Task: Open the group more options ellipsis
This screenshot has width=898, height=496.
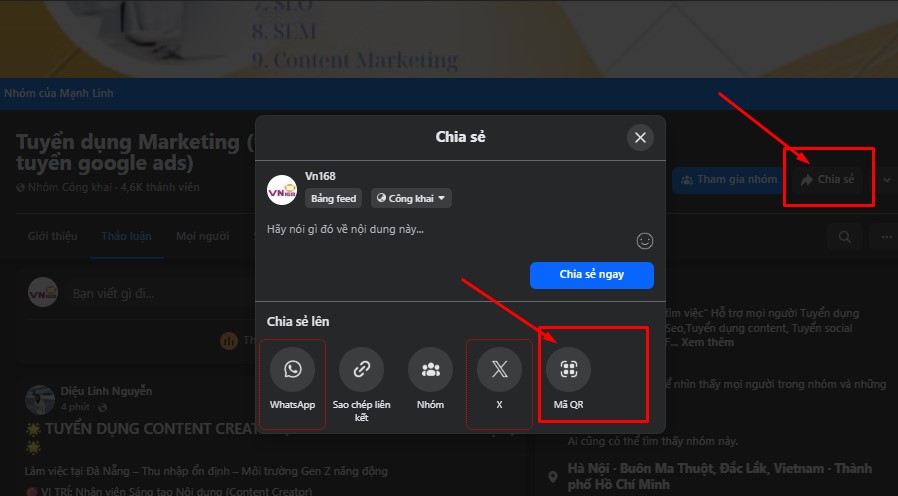Action: [x=886, y=237]
